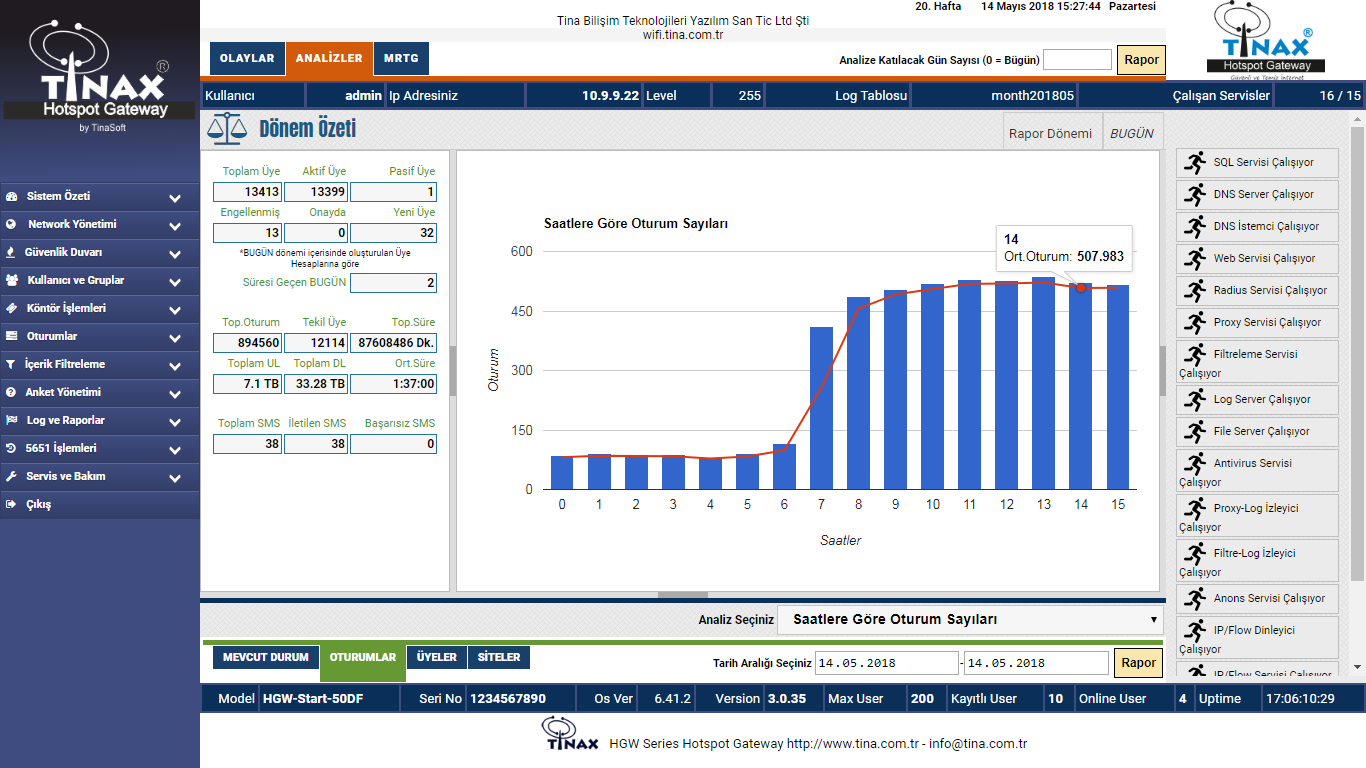Viewport: 1366px width, 768px height.
Task: Click the top Rapor button near day count
Action: [x=1141, y=60]
